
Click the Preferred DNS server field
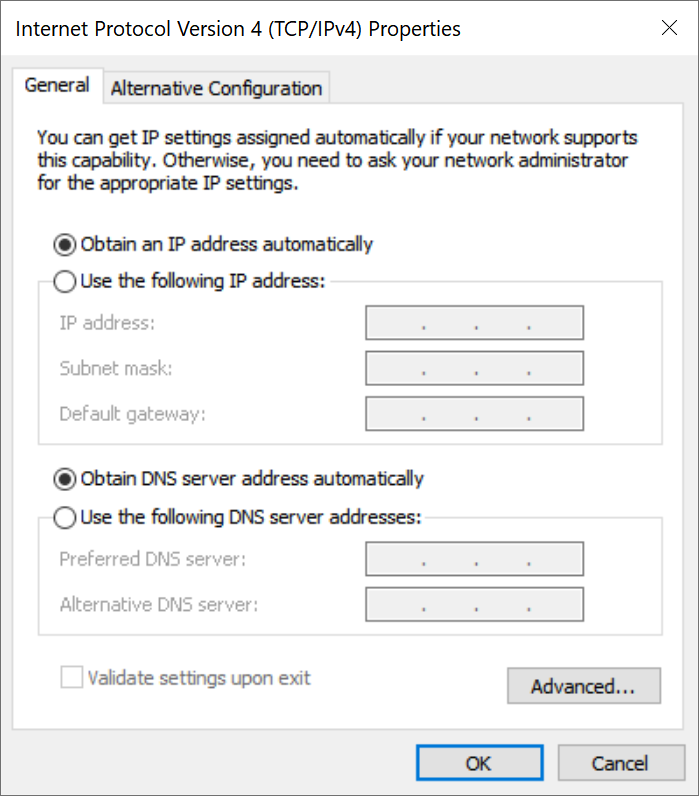(x=474, y=559)
